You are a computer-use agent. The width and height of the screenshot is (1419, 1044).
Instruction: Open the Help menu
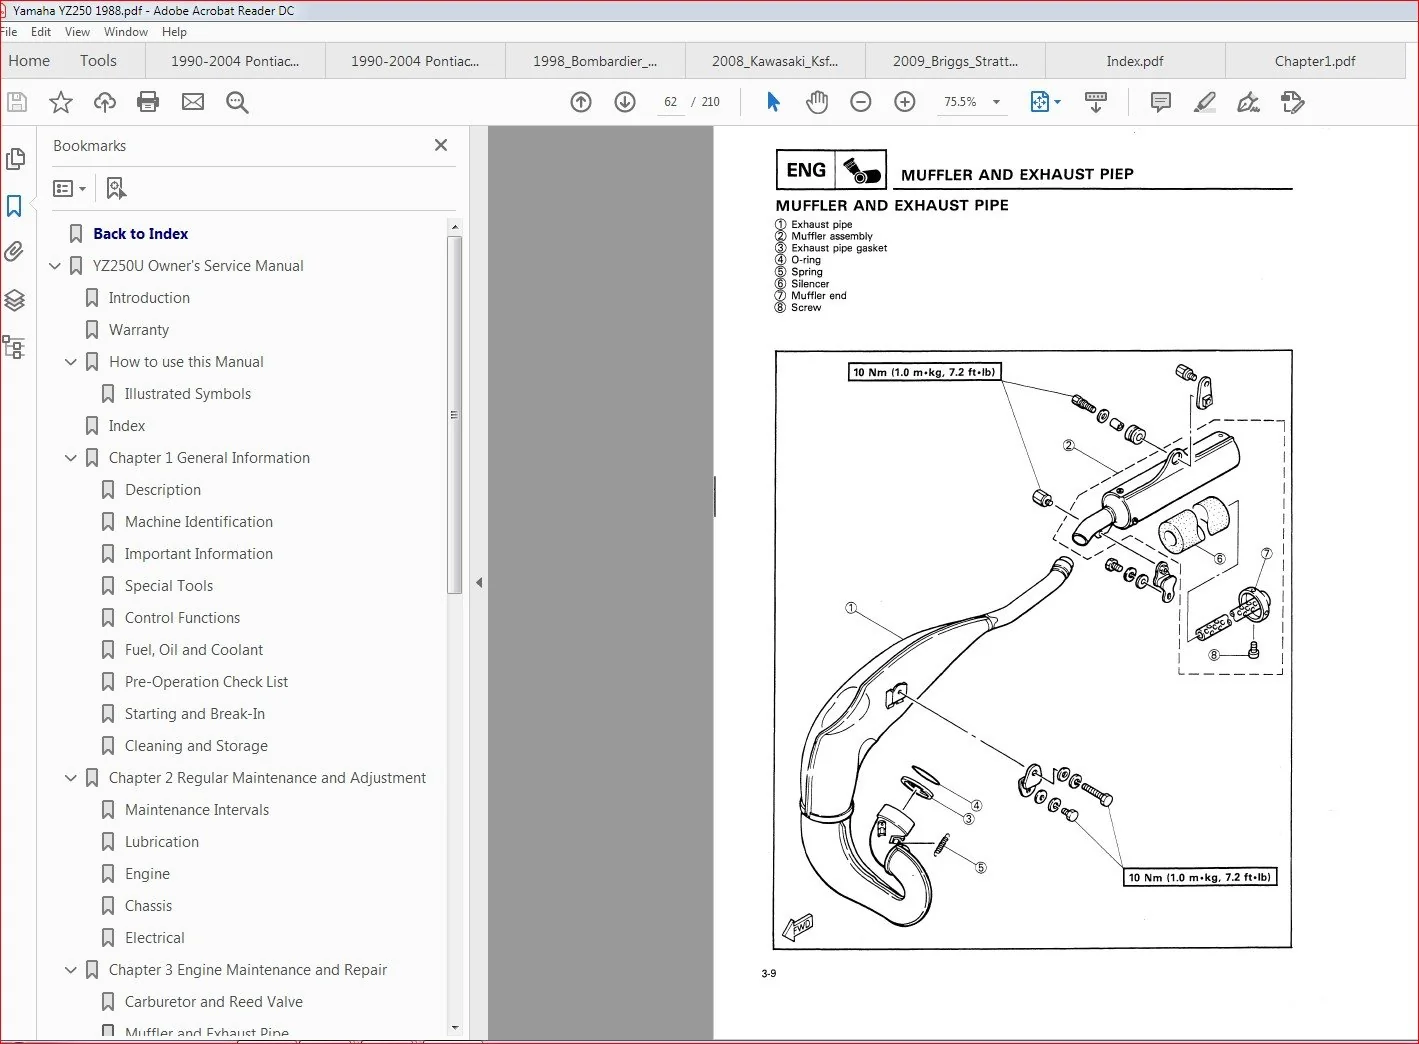pyautogui.click(x=174, y=32)
